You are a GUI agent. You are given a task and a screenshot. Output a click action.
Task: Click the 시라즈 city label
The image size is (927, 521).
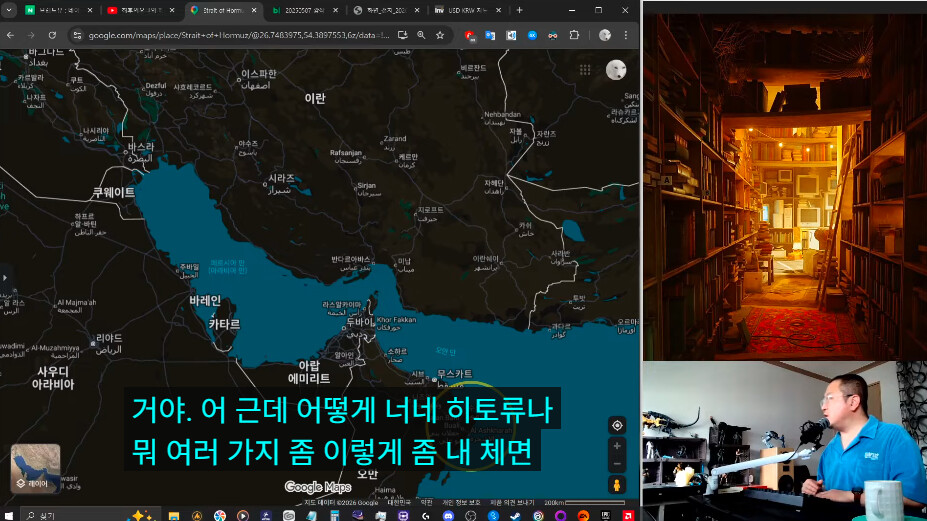[x=281, y=178]
